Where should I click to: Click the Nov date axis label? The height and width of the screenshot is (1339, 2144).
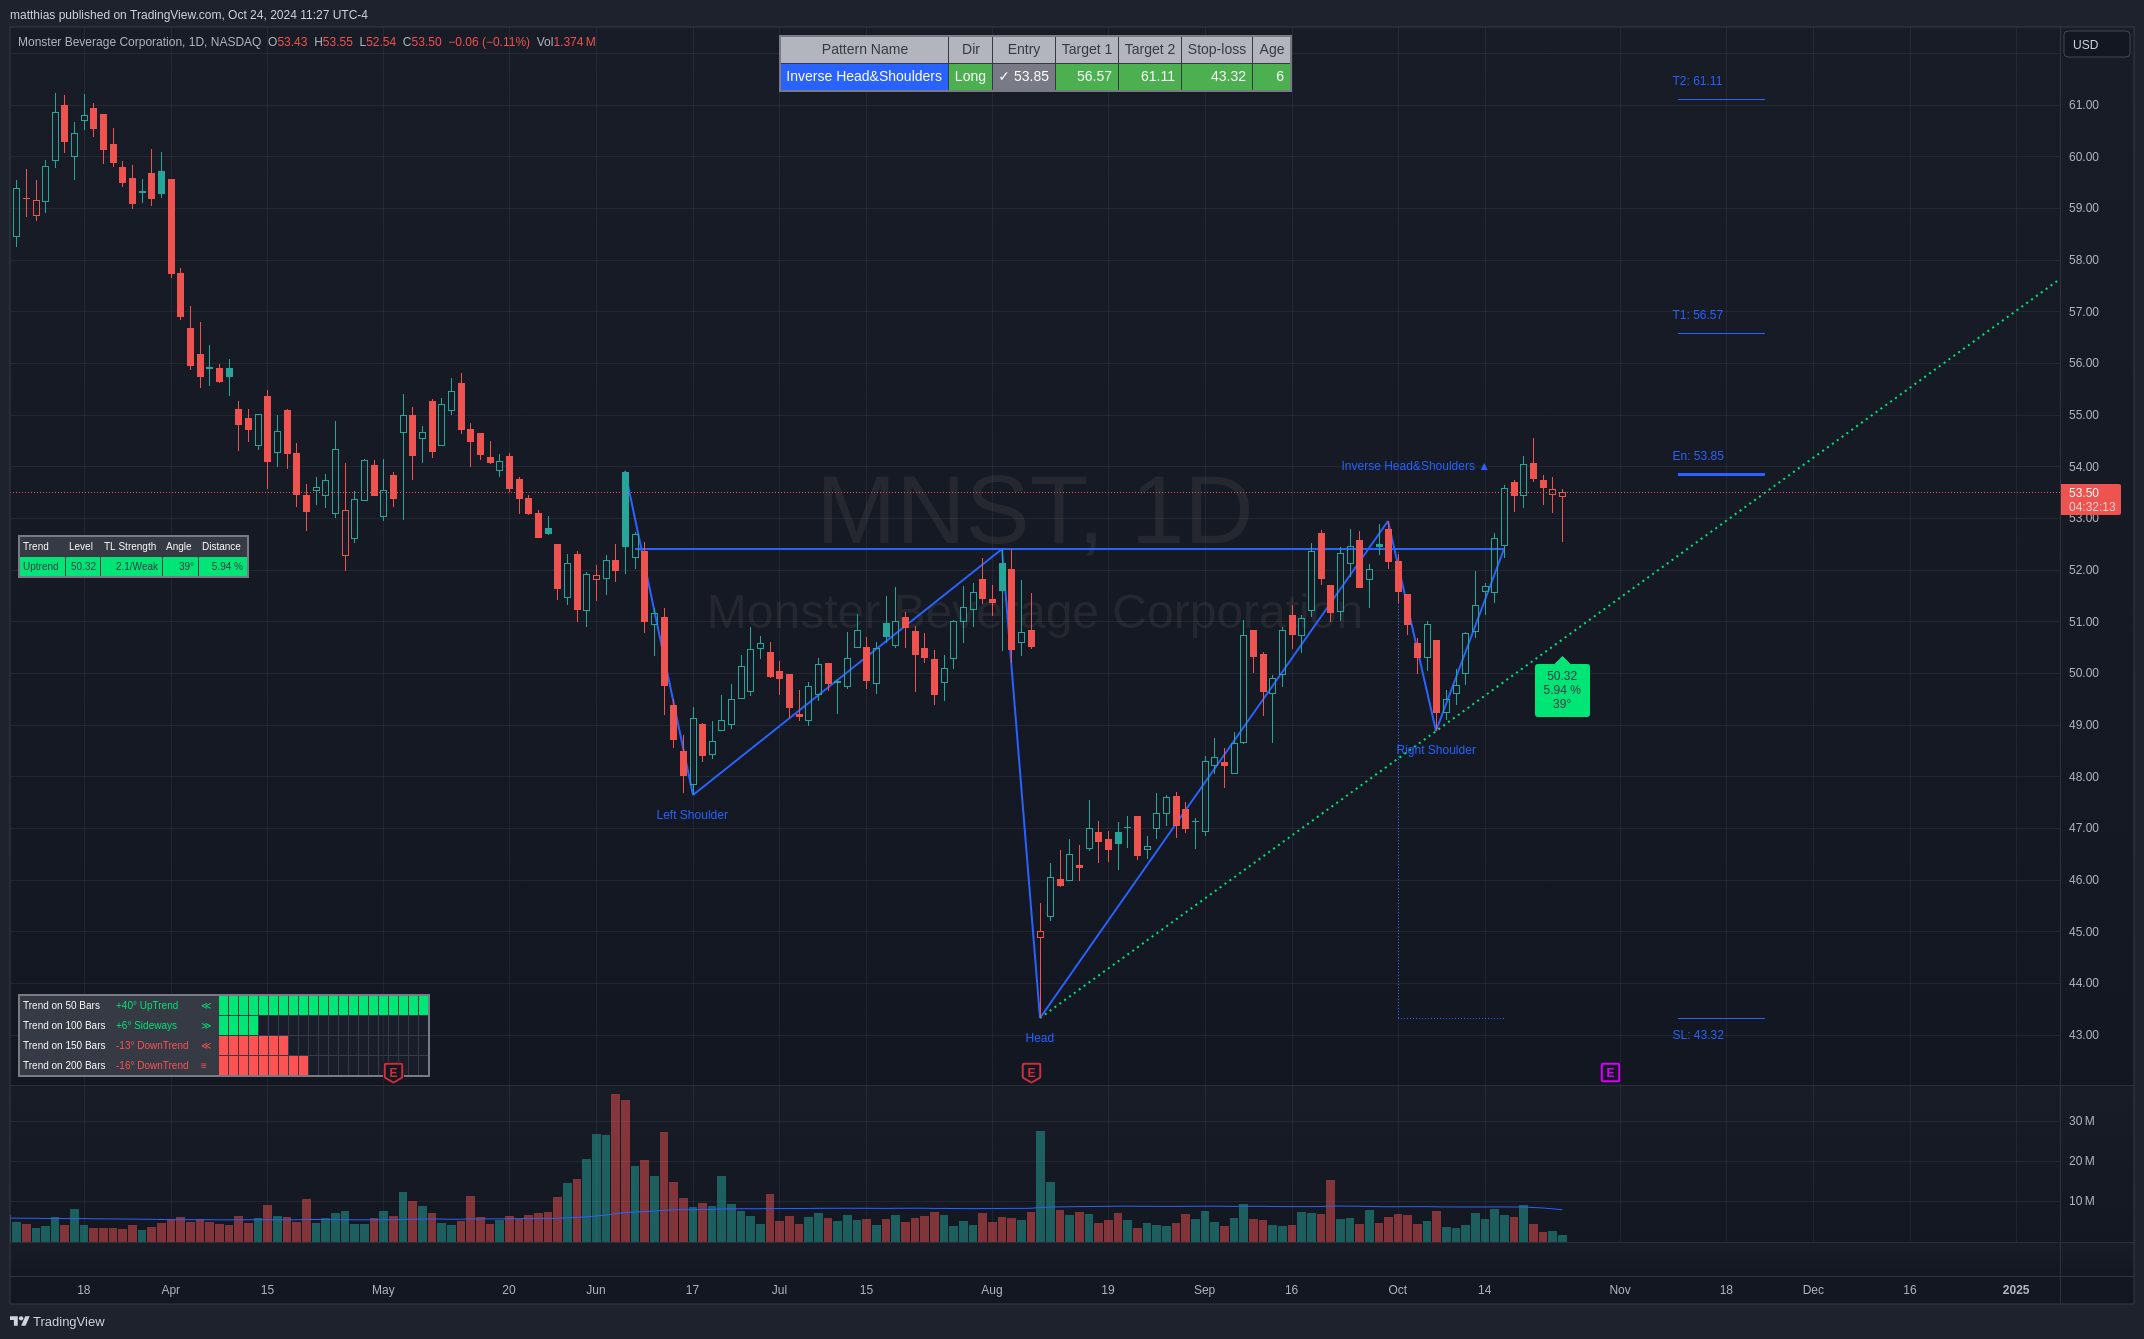click(1620, 1290)
